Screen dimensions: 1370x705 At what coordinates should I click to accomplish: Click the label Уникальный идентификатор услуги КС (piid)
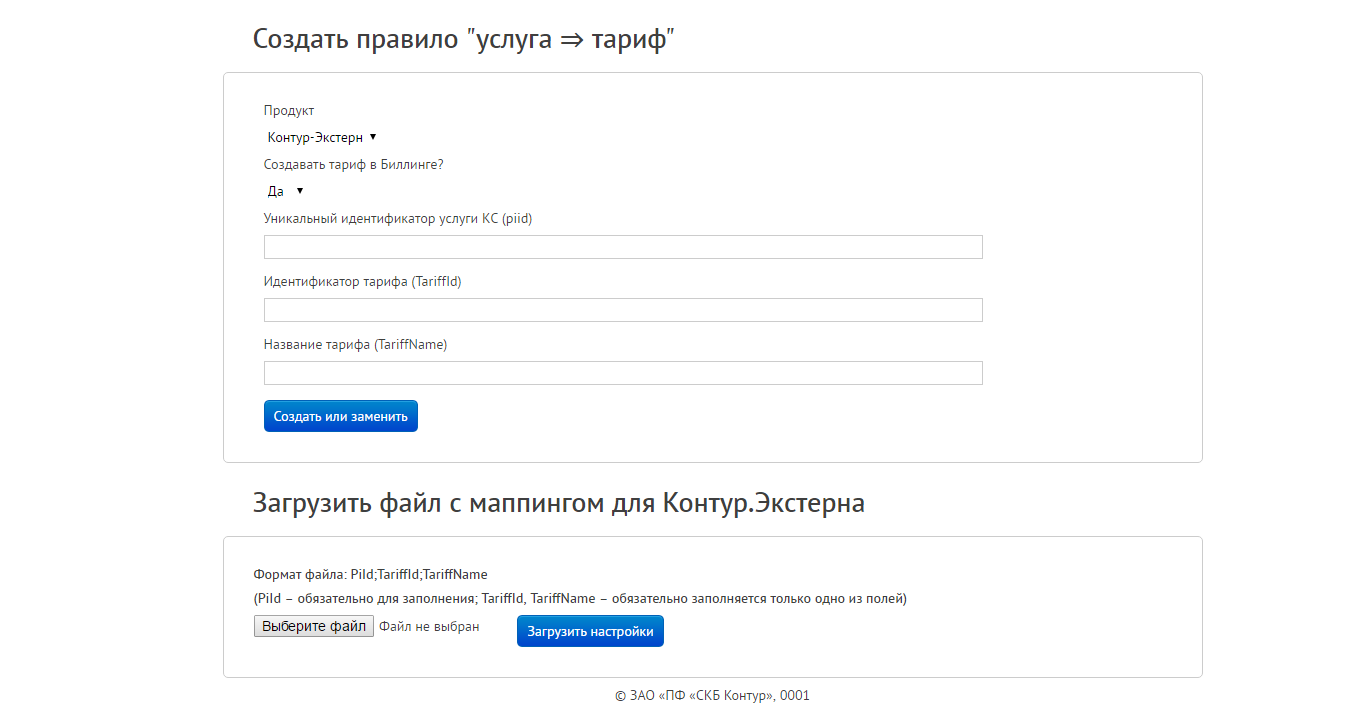click(x=398, y=218)
